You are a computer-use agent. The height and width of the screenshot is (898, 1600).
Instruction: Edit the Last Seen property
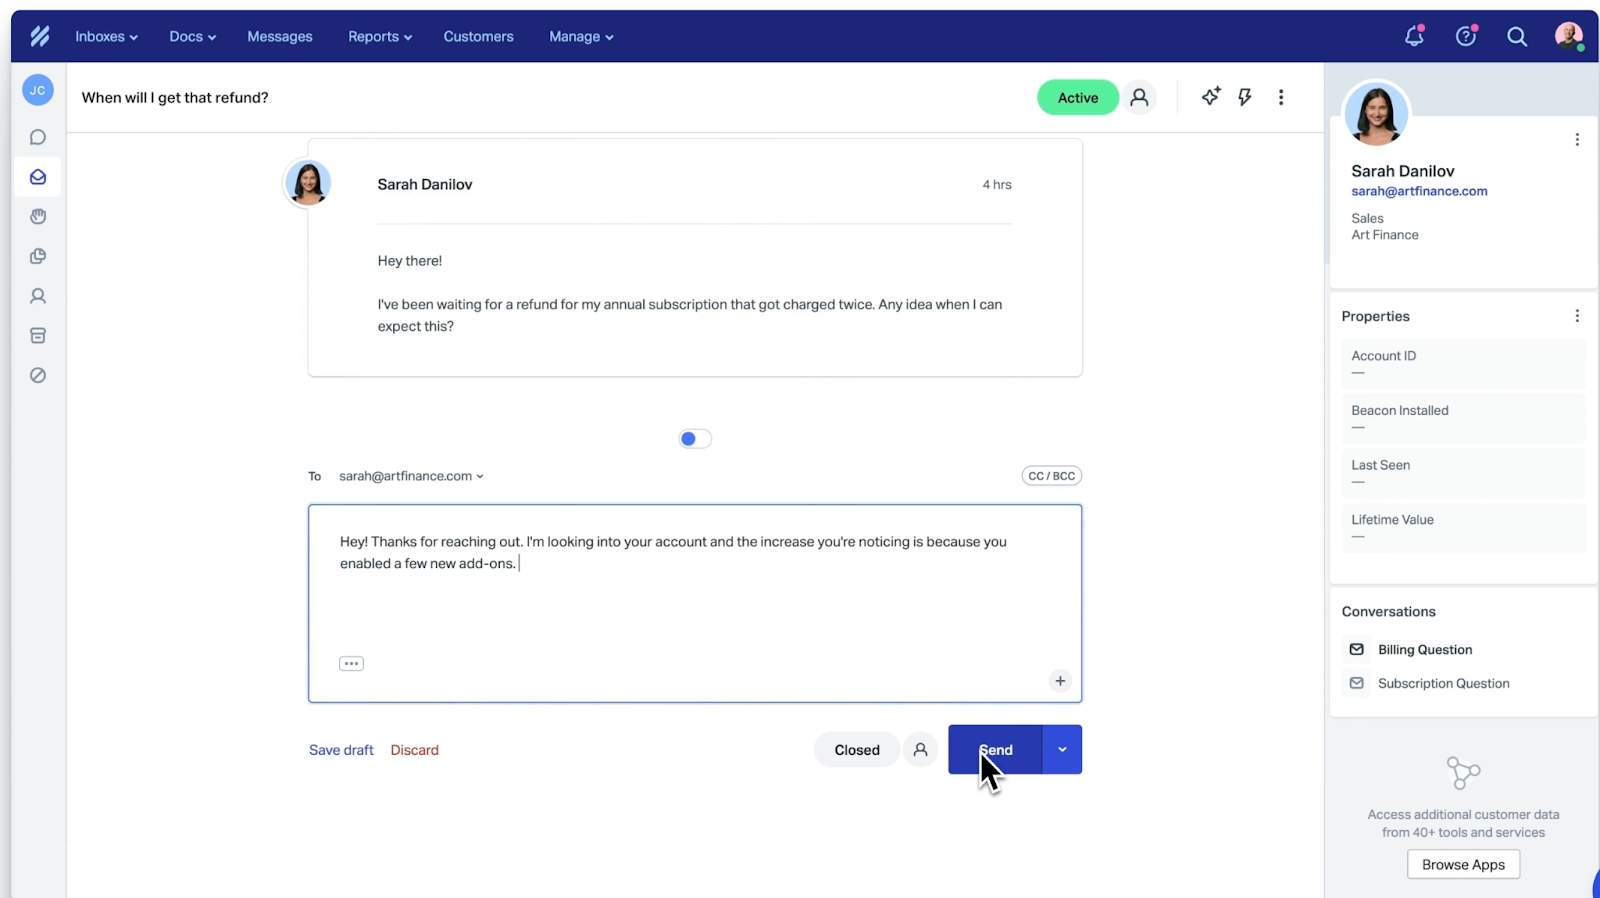click(1462, 474)
